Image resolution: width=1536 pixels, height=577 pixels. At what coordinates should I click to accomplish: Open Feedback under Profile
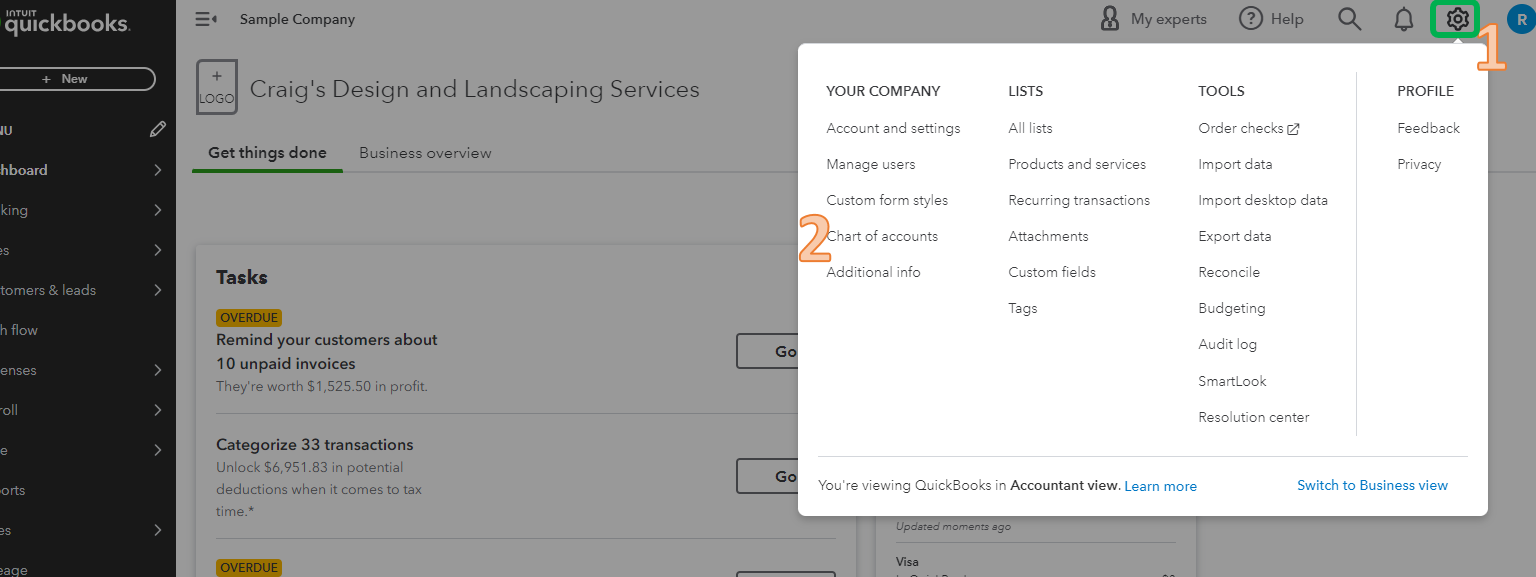click(1428, 128)
